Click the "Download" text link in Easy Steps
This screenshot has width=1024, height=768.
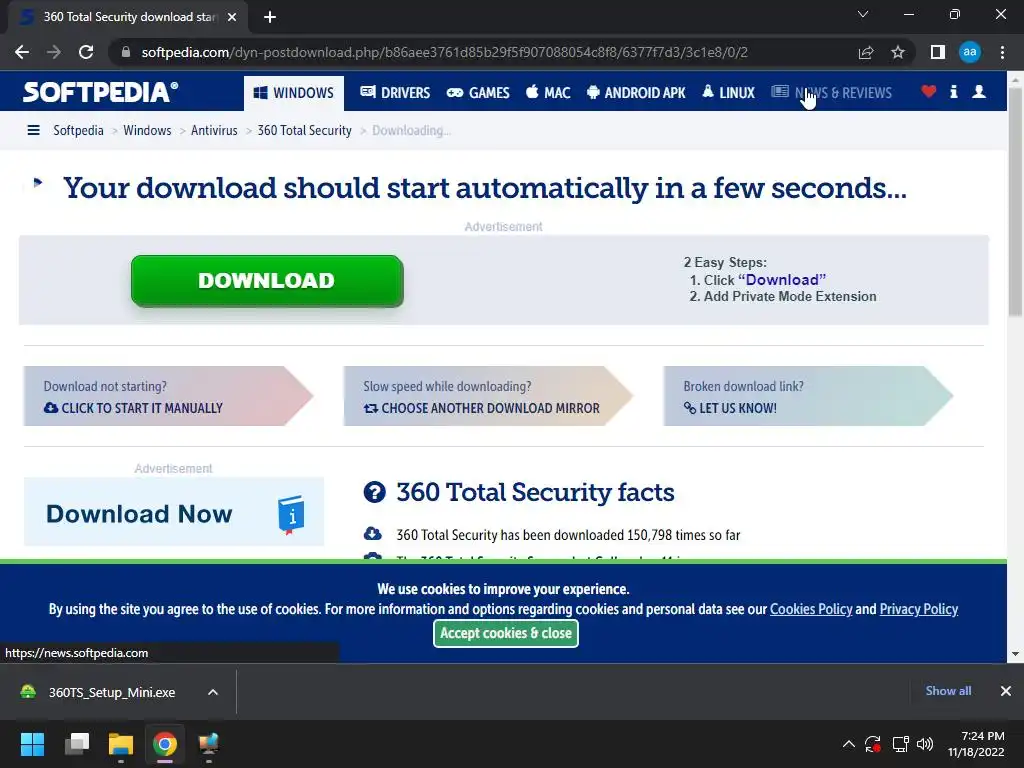click(782, 280)
